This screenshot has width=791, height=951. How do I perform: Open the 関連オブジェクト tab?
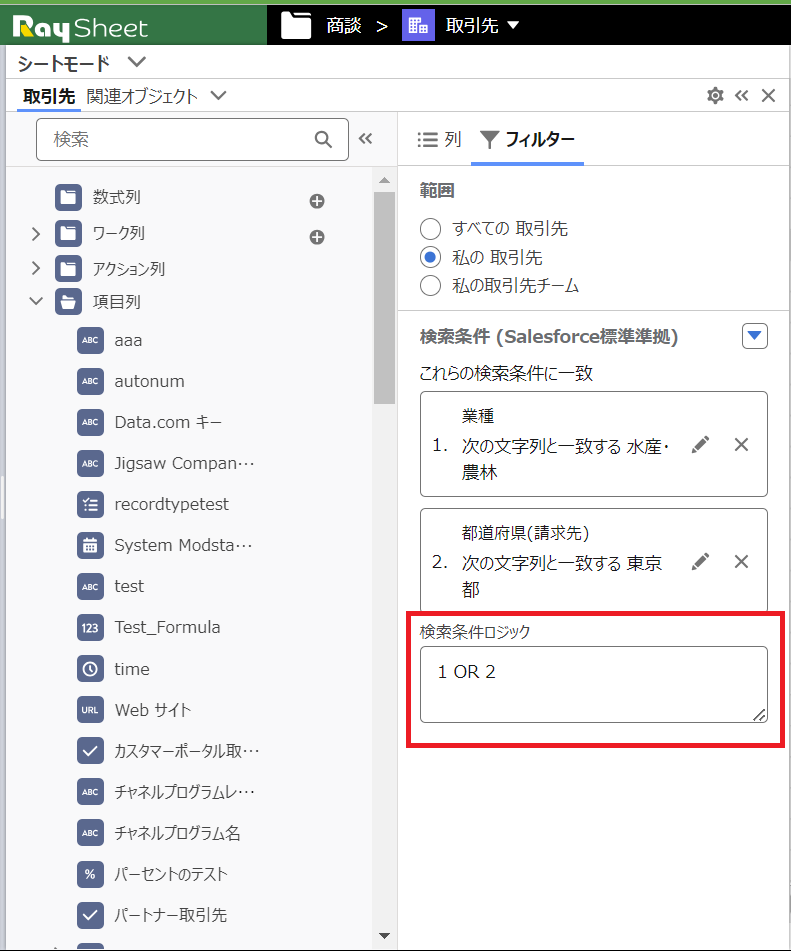coord(142,96)
